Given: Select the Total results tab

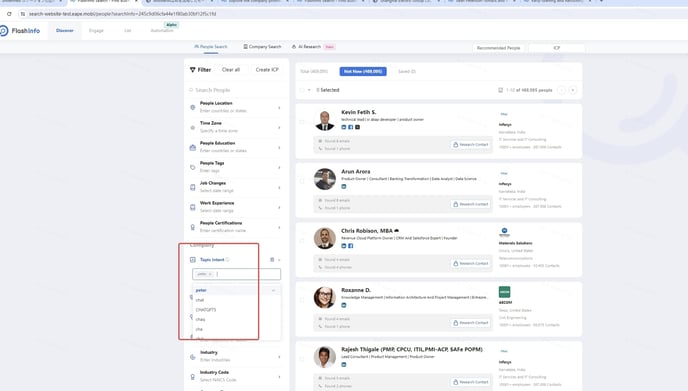Looking at the screenshot, I should (x=314, y=71).
